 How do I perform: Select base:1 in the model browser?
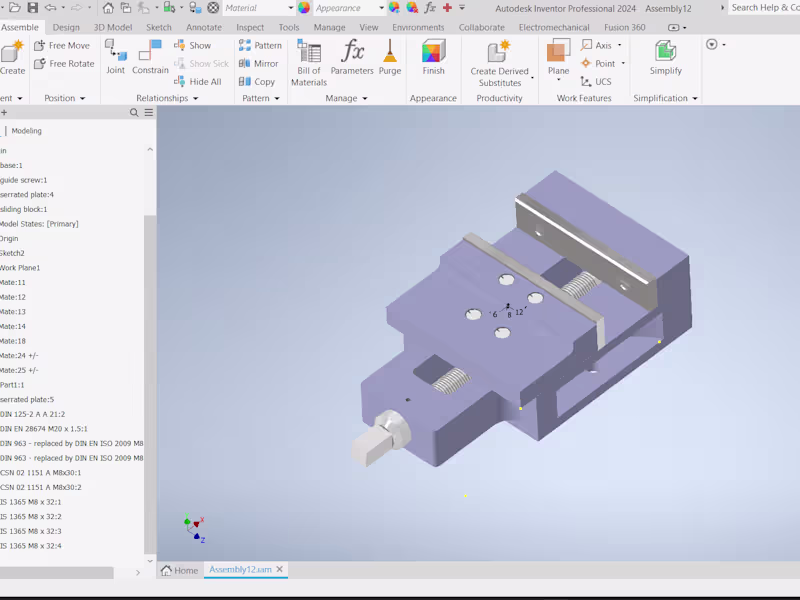coord(11,165)
